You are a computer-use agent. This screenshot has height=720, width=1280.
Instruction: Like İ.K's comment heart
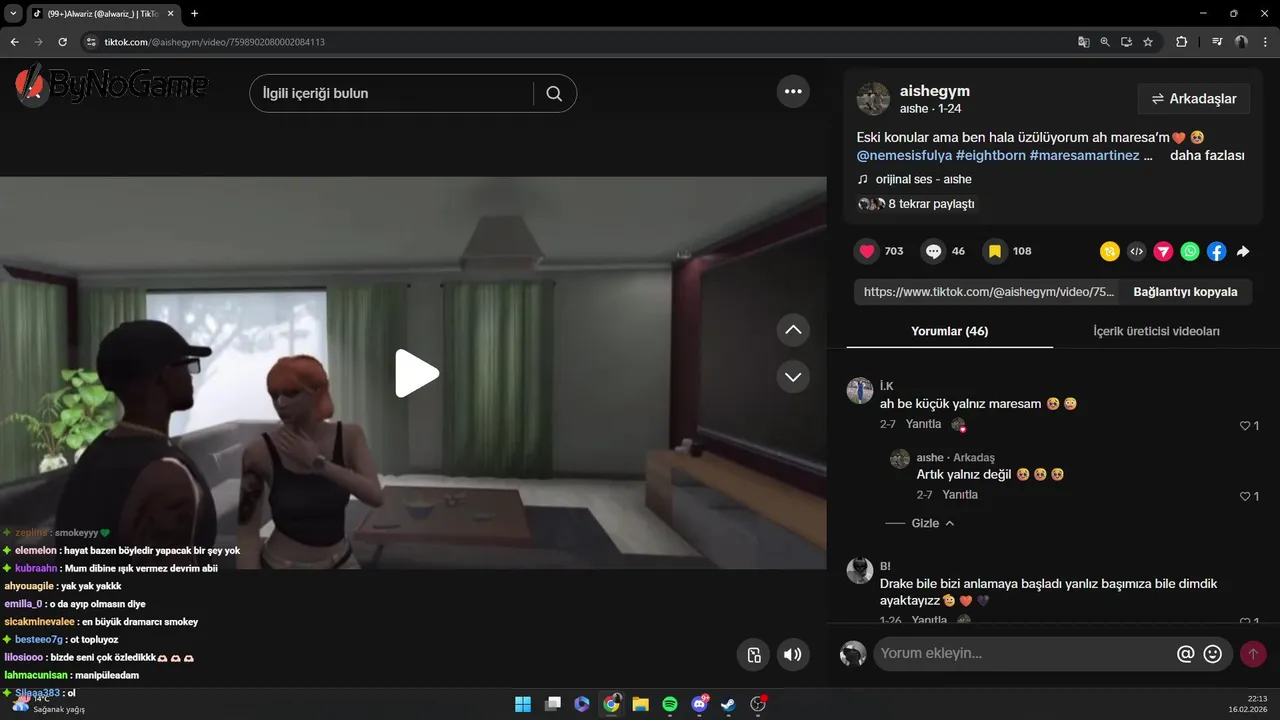(1245, 426)
